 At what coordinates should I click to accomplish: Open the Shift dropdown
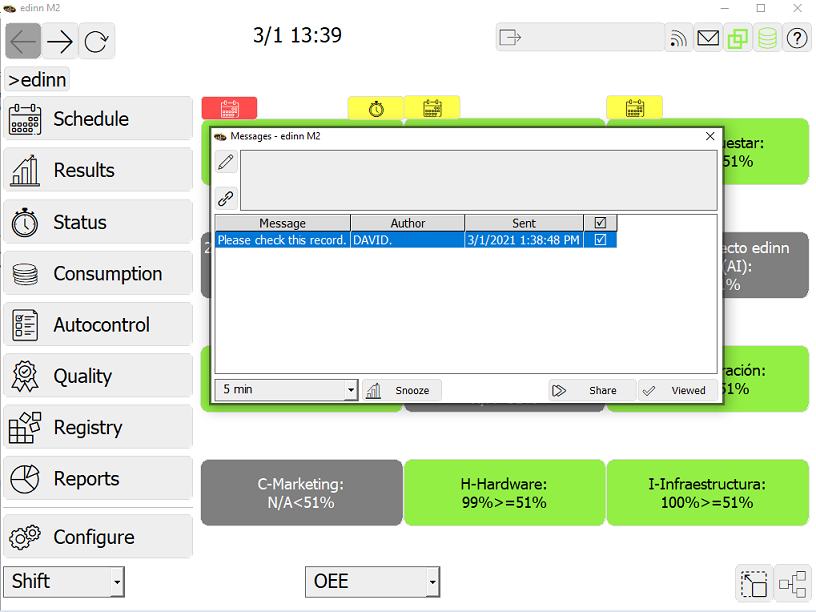(x=64, y=581)
